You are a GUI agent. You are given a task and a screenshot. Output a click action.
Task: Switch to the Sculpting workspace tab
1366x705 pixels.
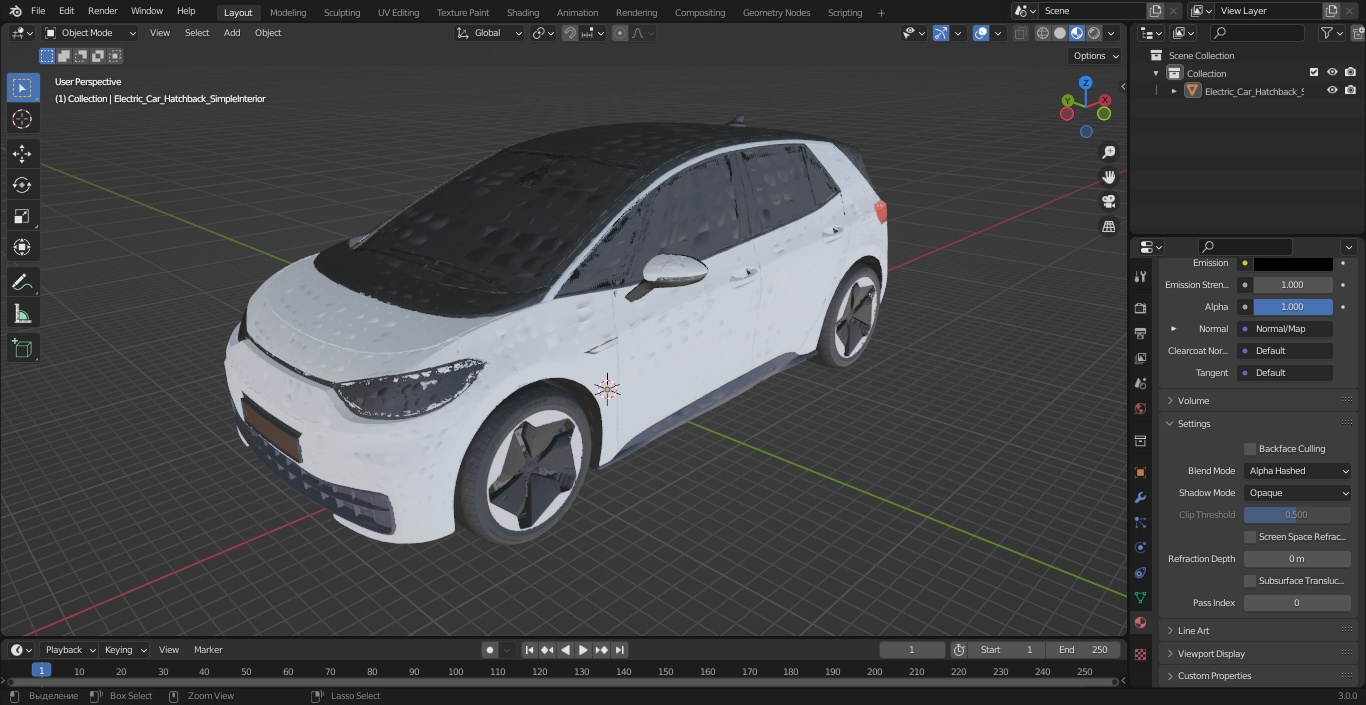tap(342, 12)
